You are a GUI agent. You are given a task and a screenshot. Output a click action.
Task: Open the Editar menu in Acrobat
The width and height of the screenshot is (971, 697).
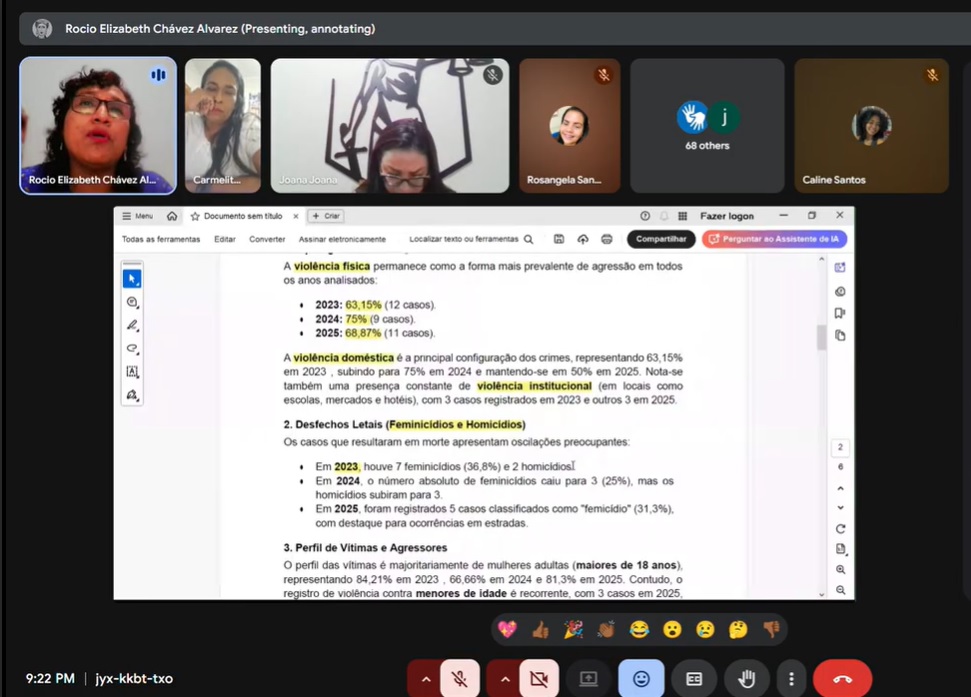point(225,239)
